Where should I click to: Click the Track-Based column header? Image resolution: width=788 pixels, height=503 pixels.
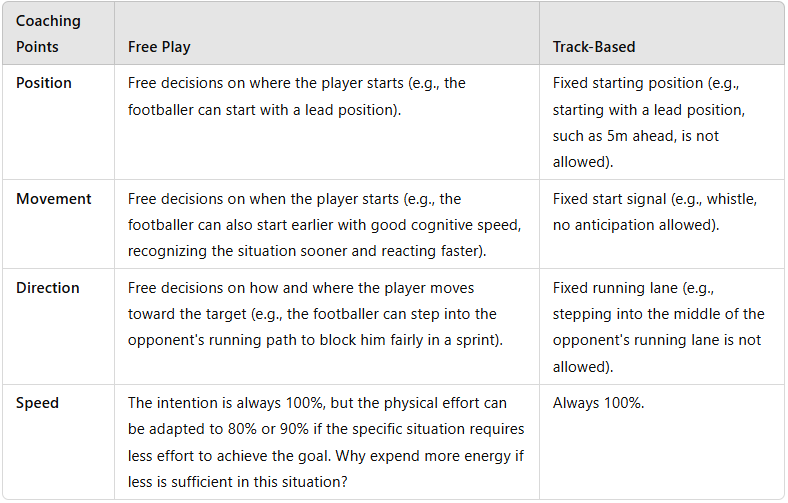point(594,47)
